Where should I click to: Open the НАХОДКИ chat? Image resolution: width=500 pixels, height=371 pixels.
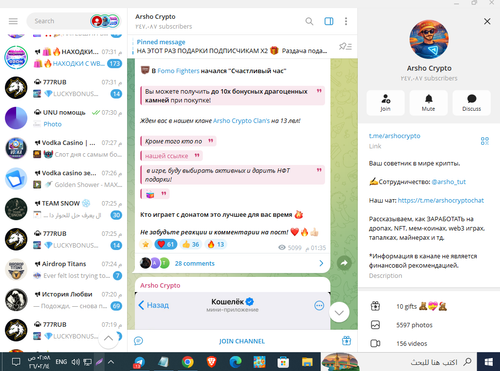(63, 57)
